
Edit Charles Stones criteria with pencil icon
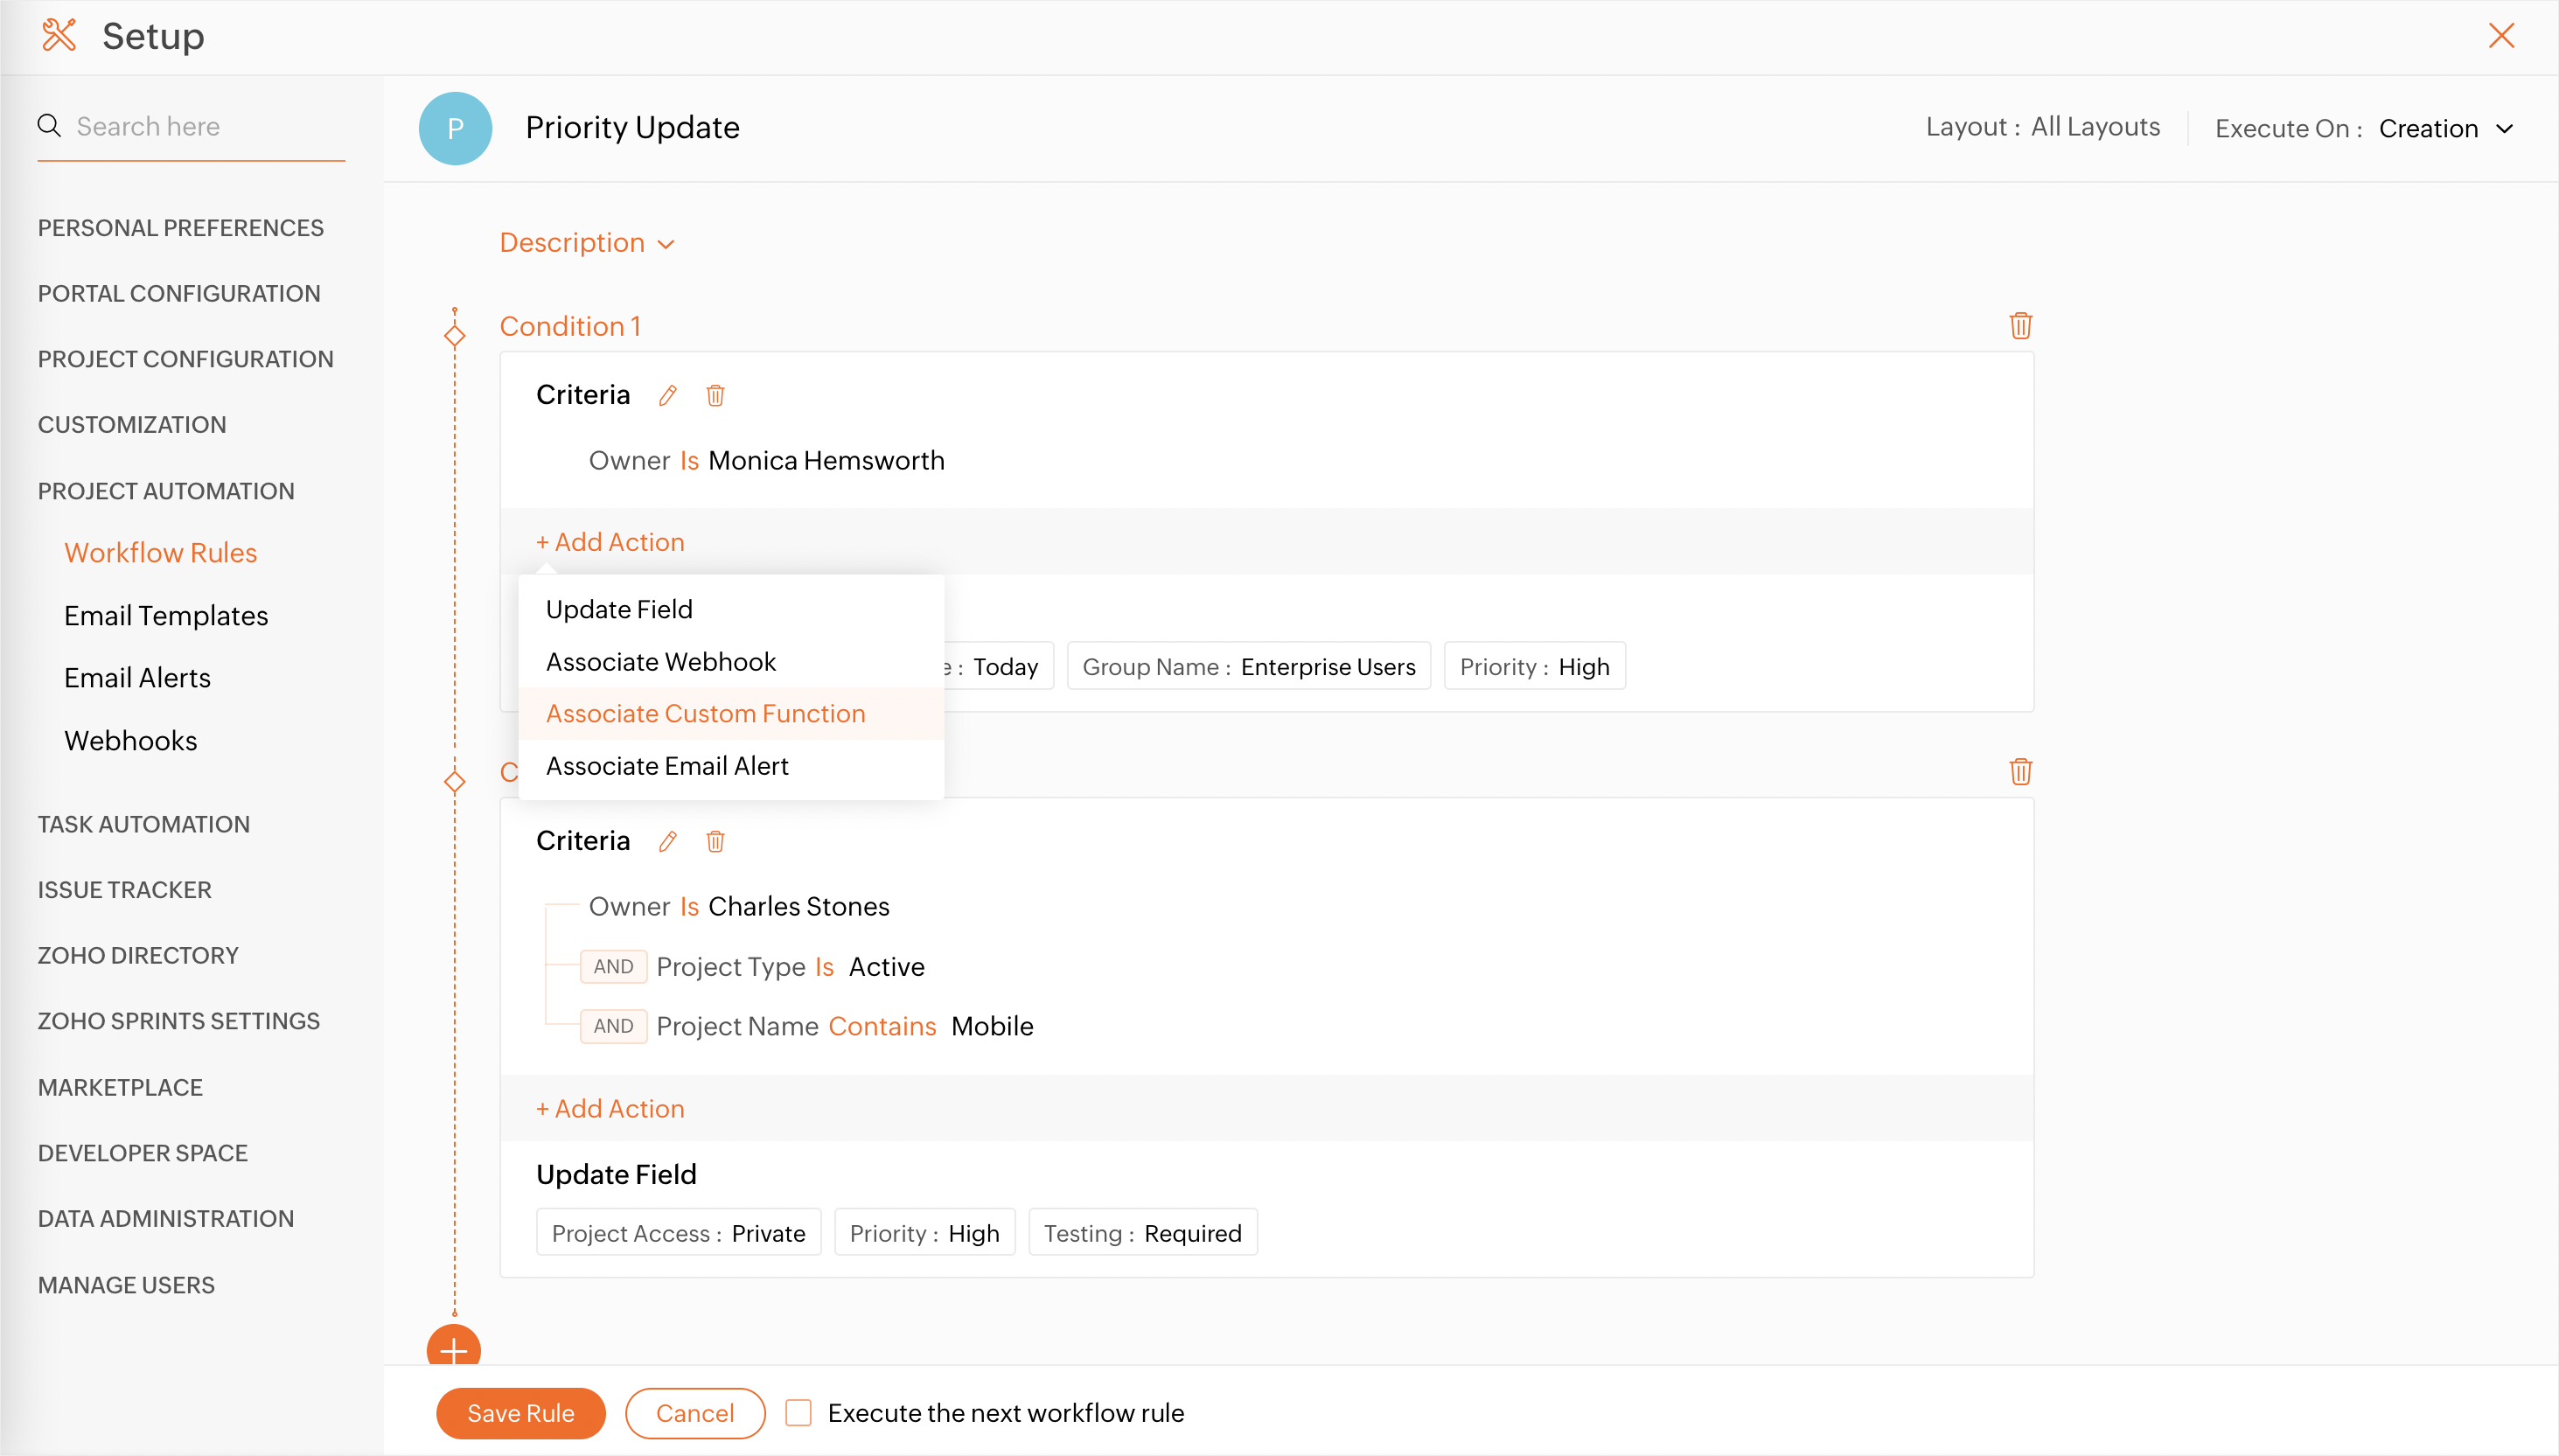coord(667,841)
